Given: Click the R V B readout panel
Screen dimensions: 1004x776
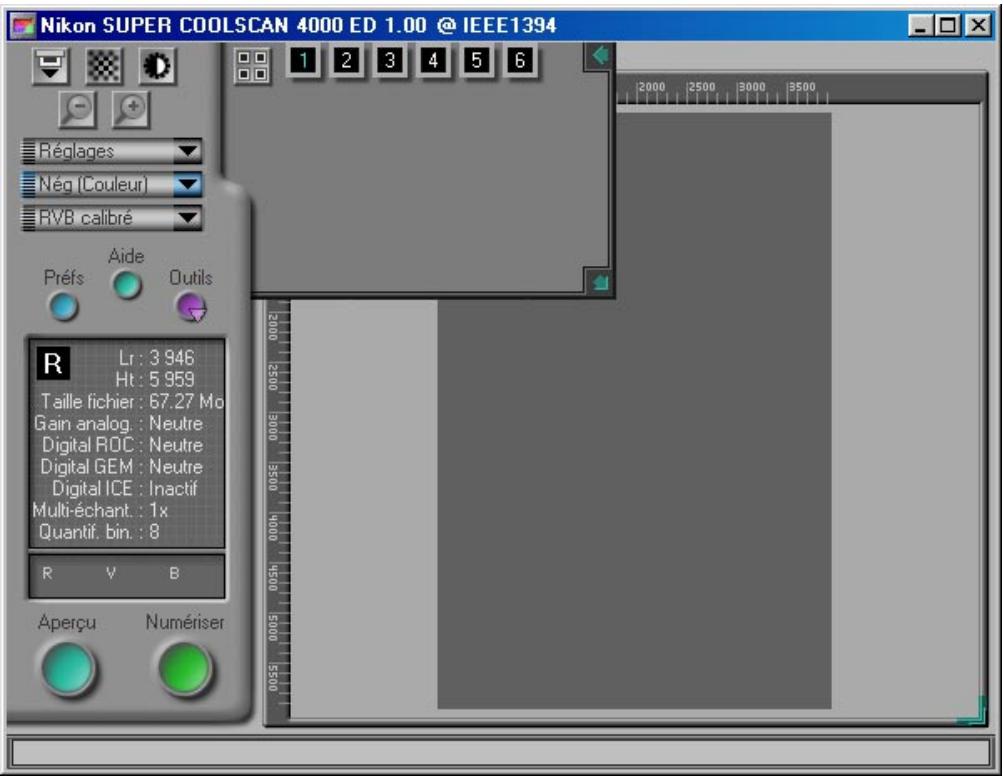Looking at the screenshot, I should click(127, 576).
